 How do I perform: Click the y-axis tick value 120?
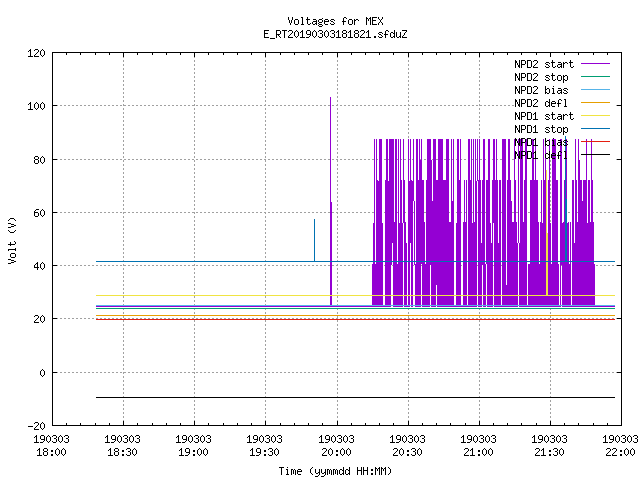click(x=36, y=53)
